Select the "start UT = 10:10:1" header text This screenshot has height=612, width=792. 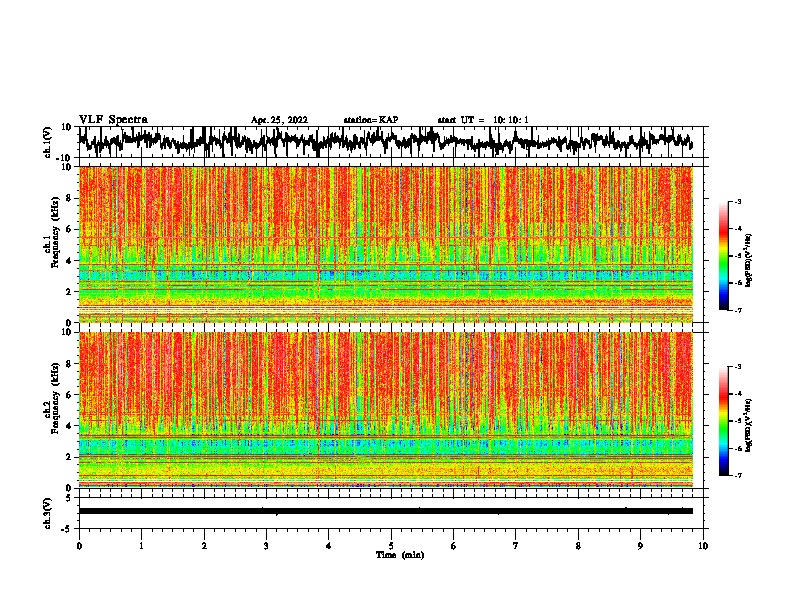tap(483, 120)
